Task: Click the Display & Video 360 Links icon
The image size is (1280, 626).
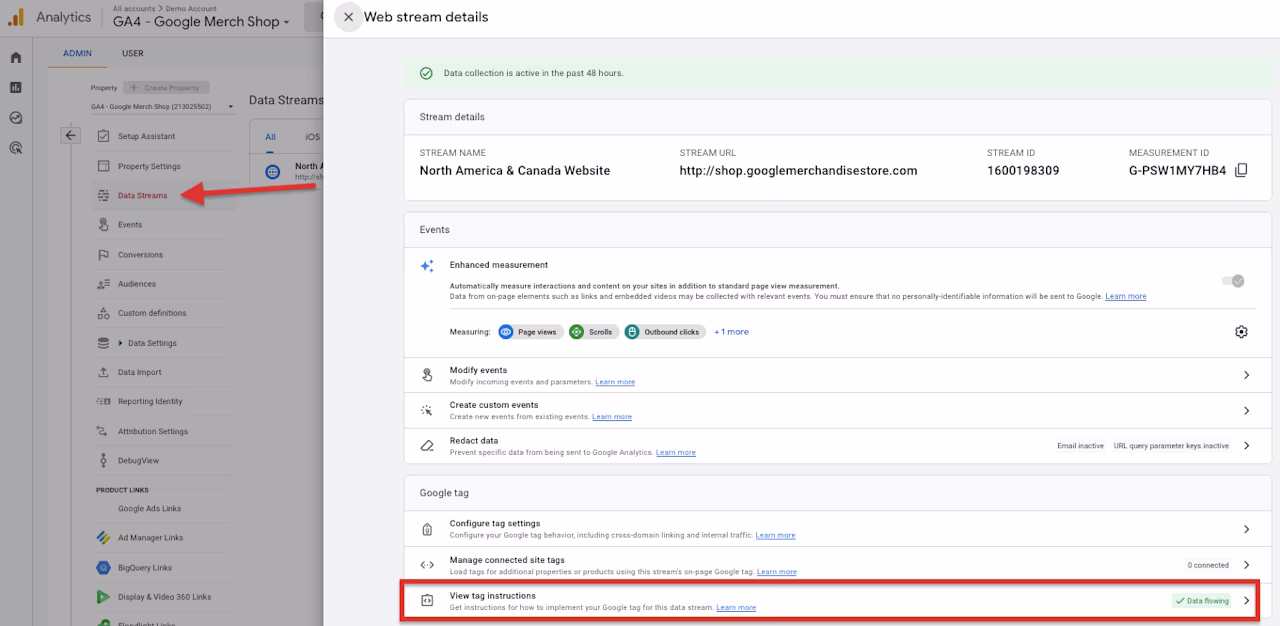Action: (x=103, y=597)
